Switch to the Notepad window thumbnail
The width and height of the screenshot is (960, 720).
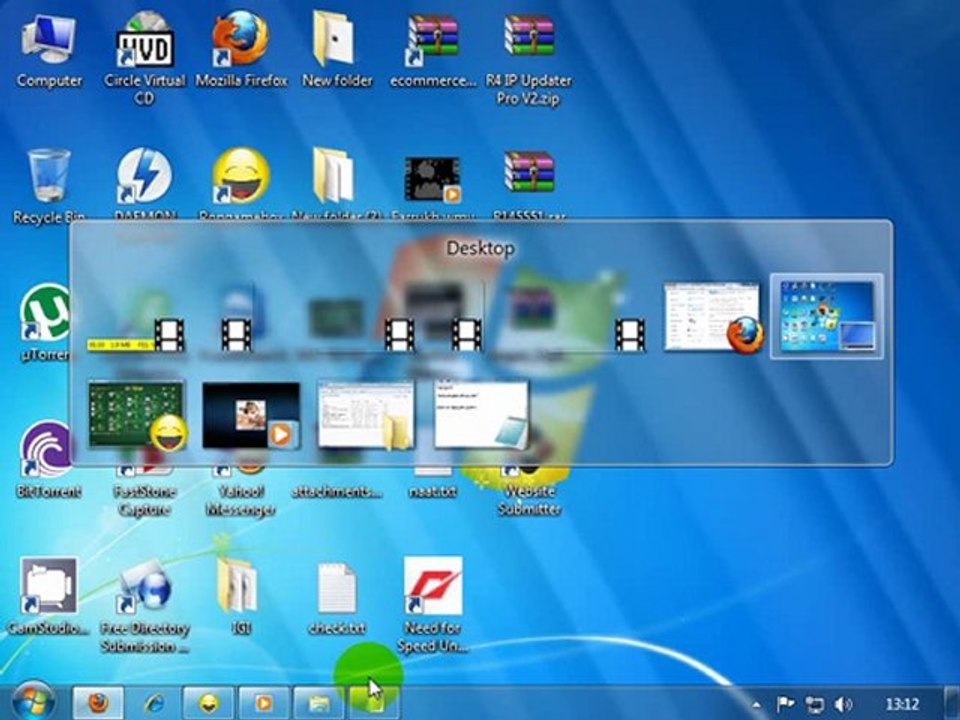click(481, 415)
